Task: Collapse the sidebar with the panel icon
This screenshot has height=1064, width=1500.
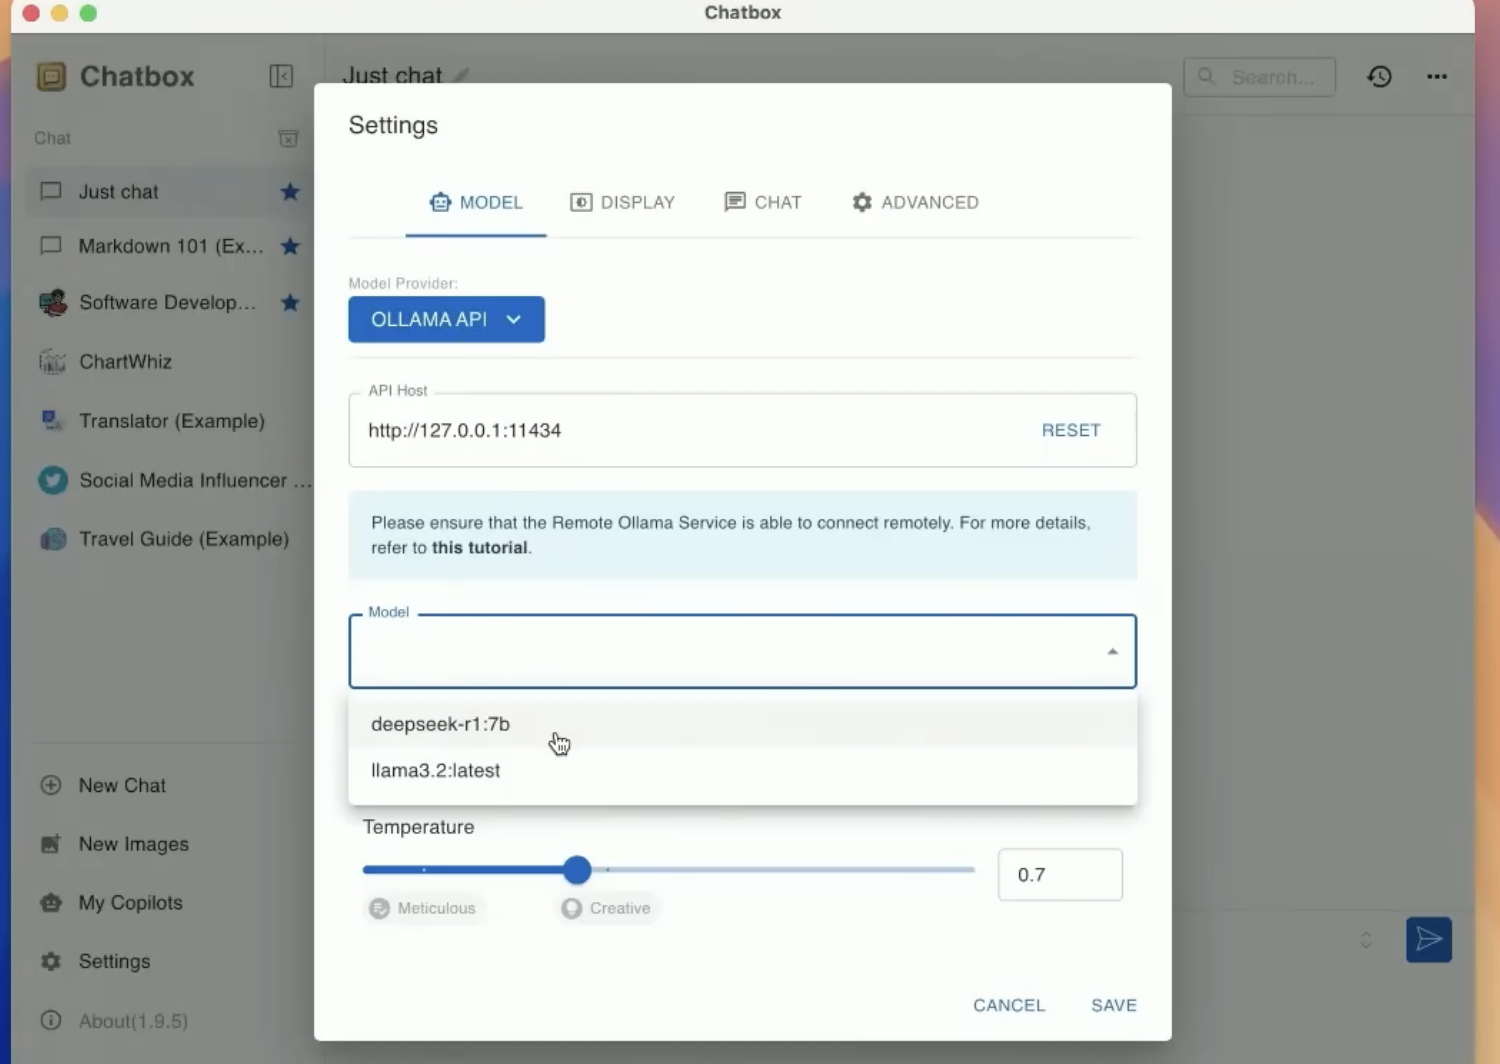Action: (281, 76)
